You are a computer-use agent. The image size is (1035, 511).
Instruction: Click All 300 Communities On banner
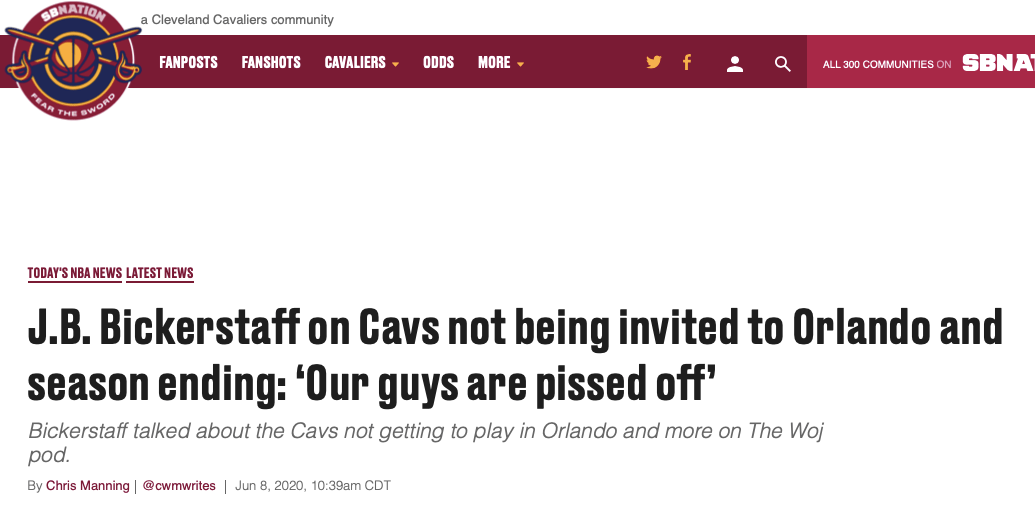coord(886,64)
